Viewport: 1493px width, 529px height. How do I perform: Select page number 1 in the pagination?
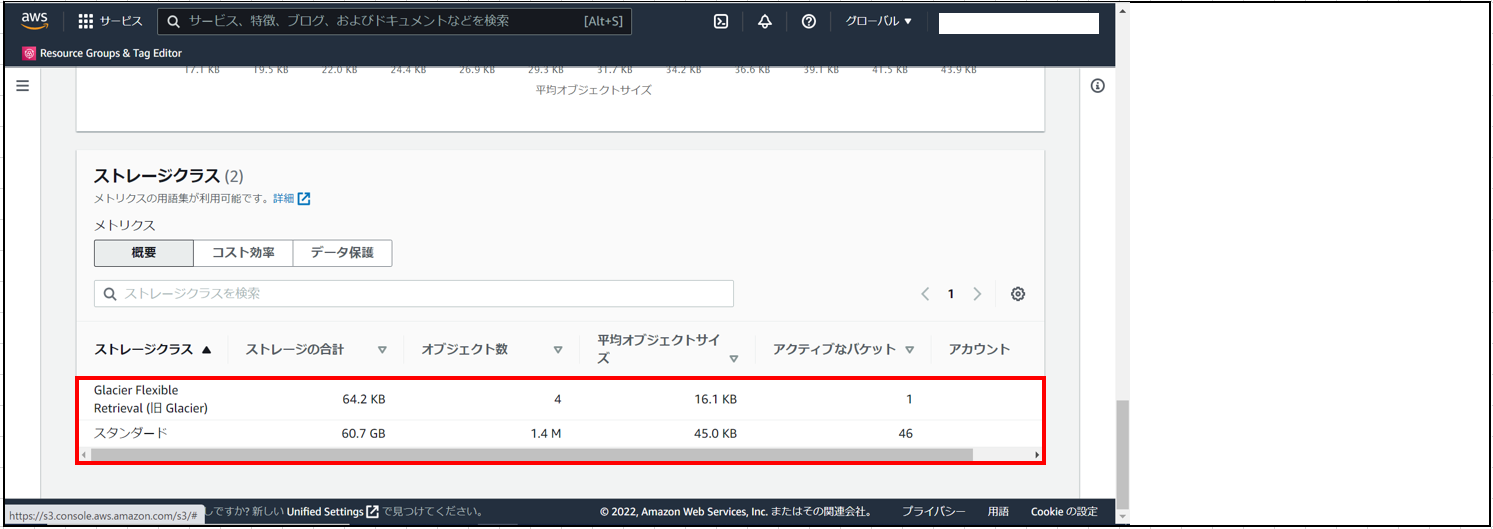click(951, 294)
